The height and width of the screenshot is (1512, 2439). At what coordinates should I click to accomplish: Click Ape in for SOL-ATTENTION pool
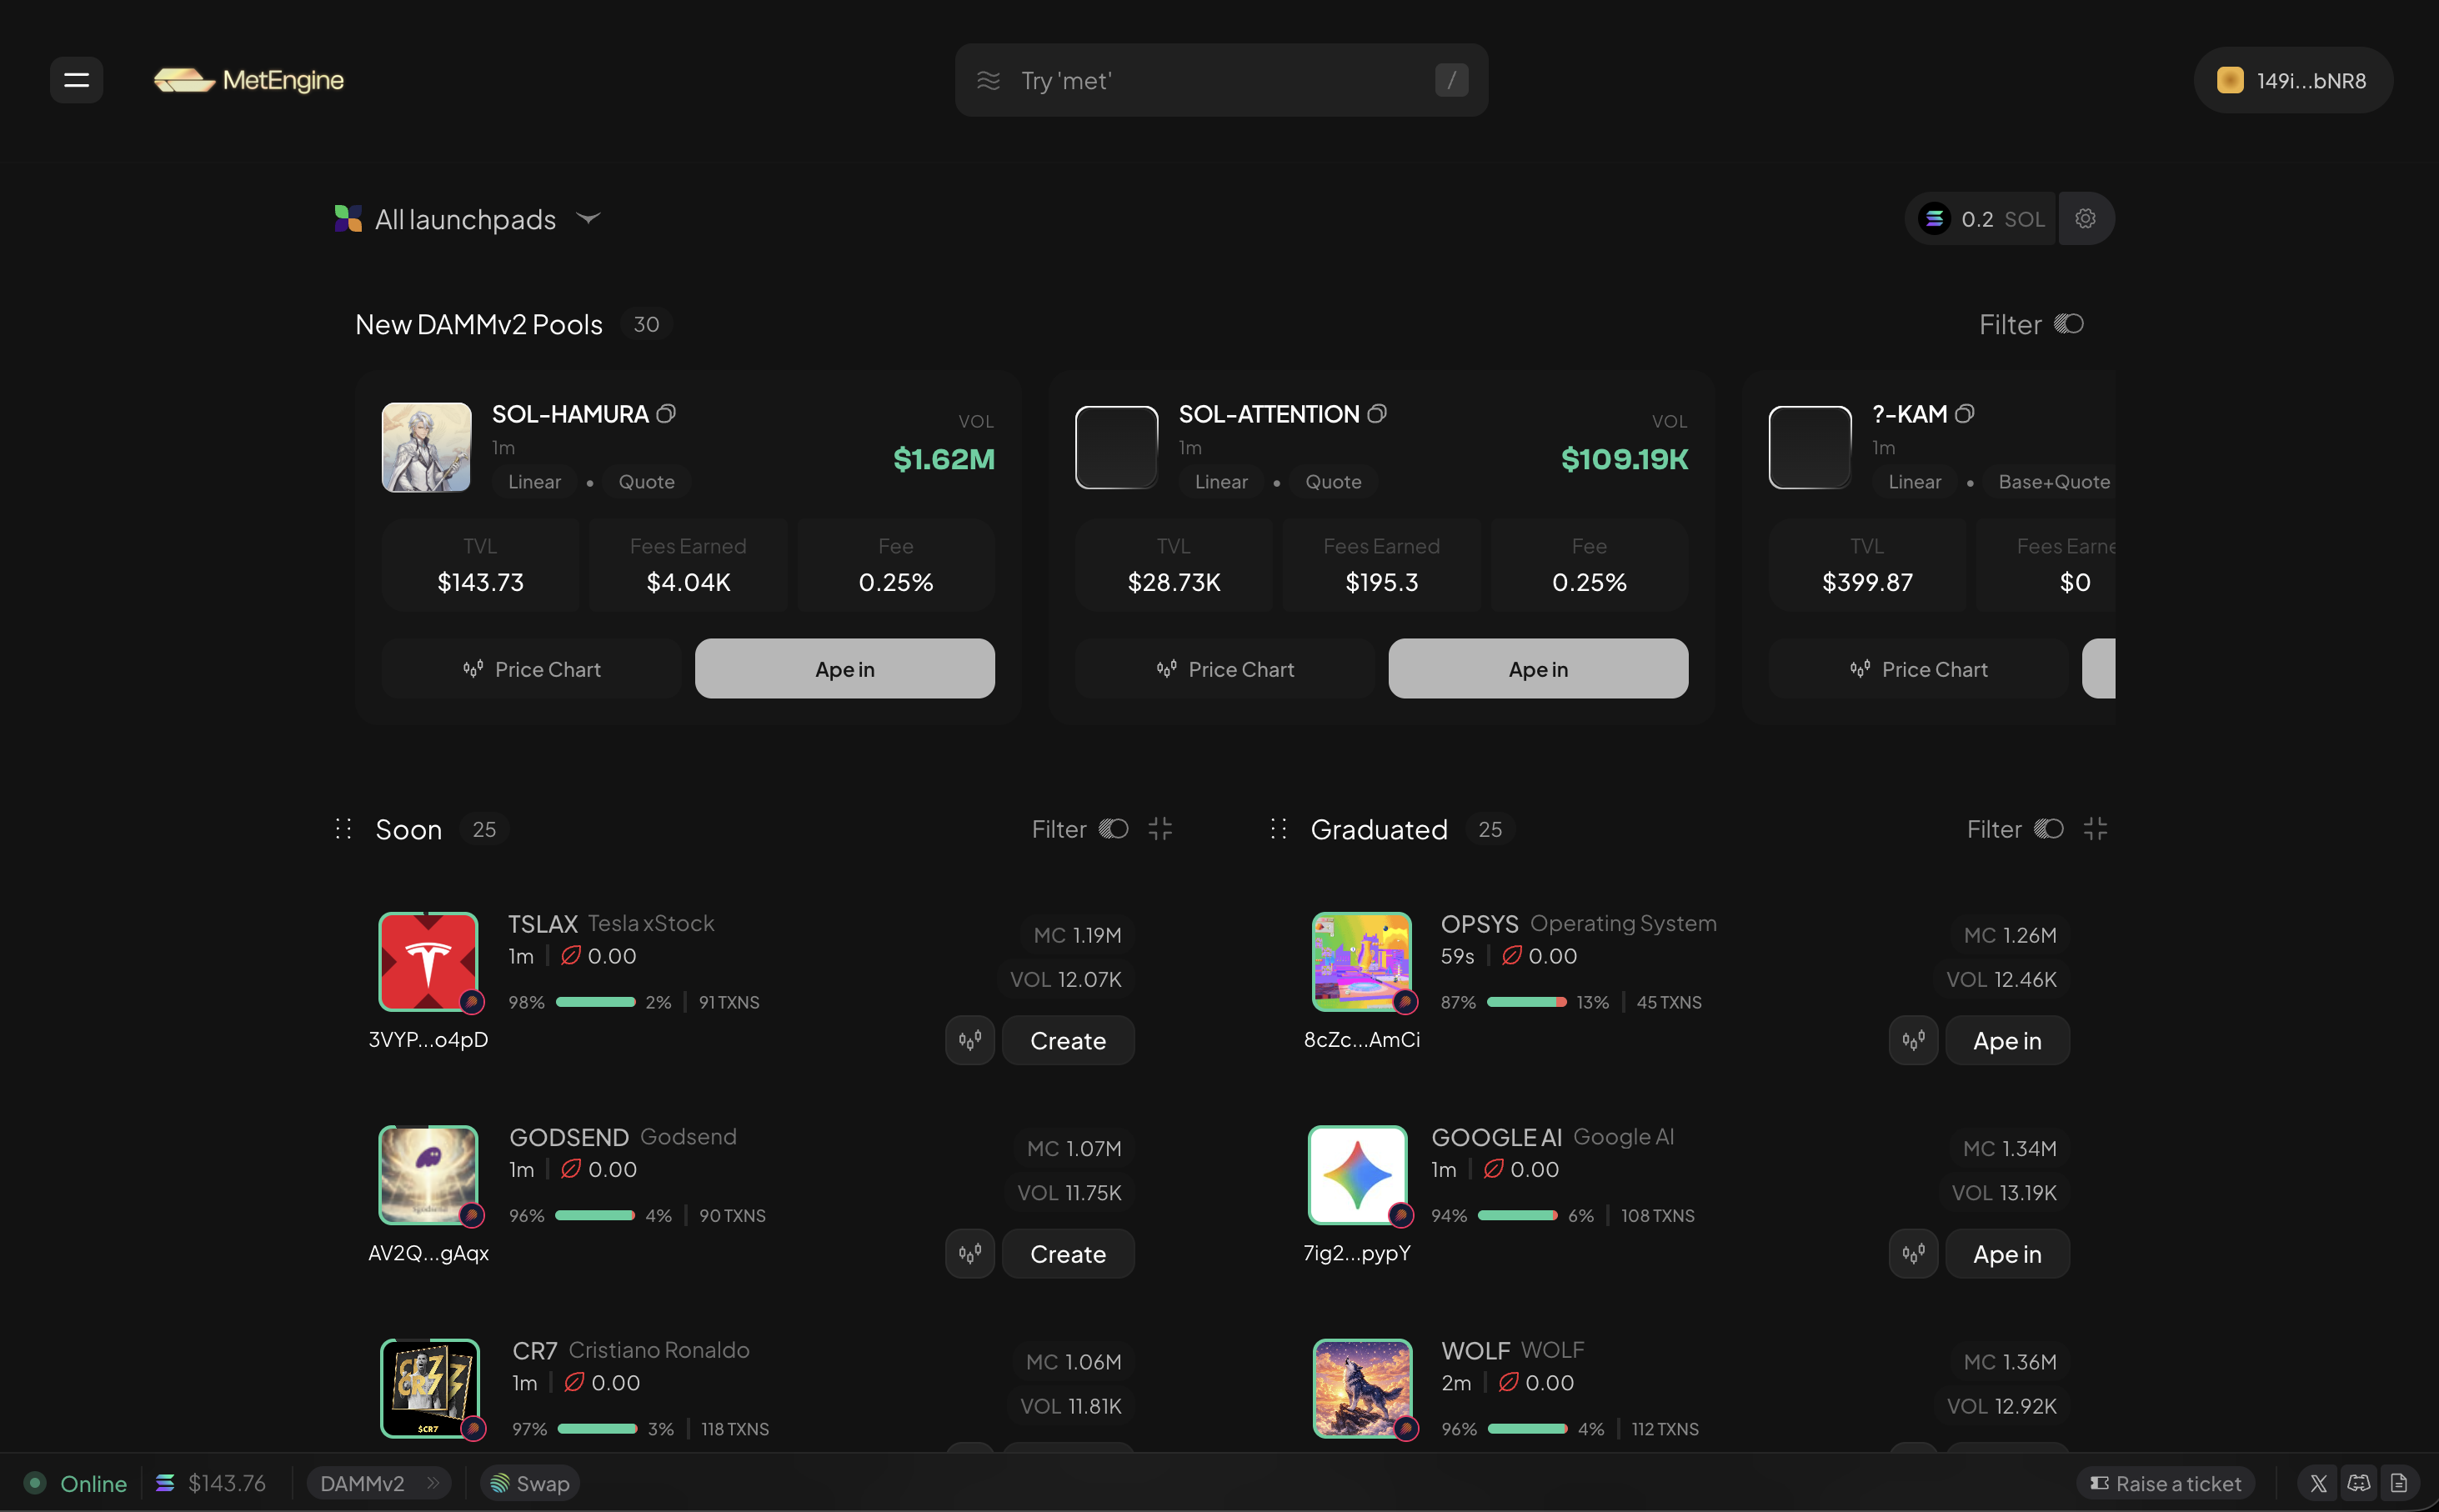point(1538,669)
